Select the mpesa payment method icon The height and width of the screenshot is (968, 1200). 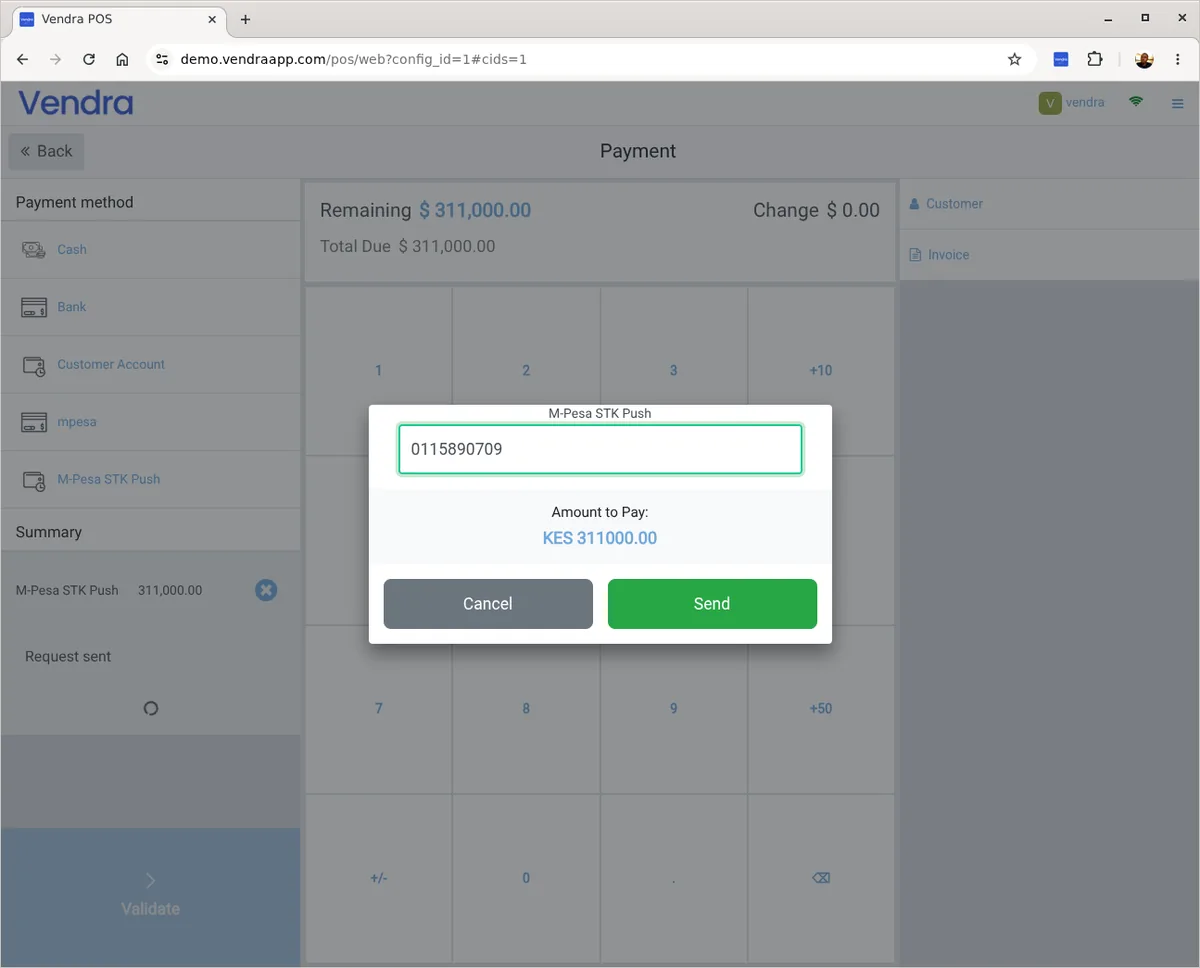pos(34,422)
